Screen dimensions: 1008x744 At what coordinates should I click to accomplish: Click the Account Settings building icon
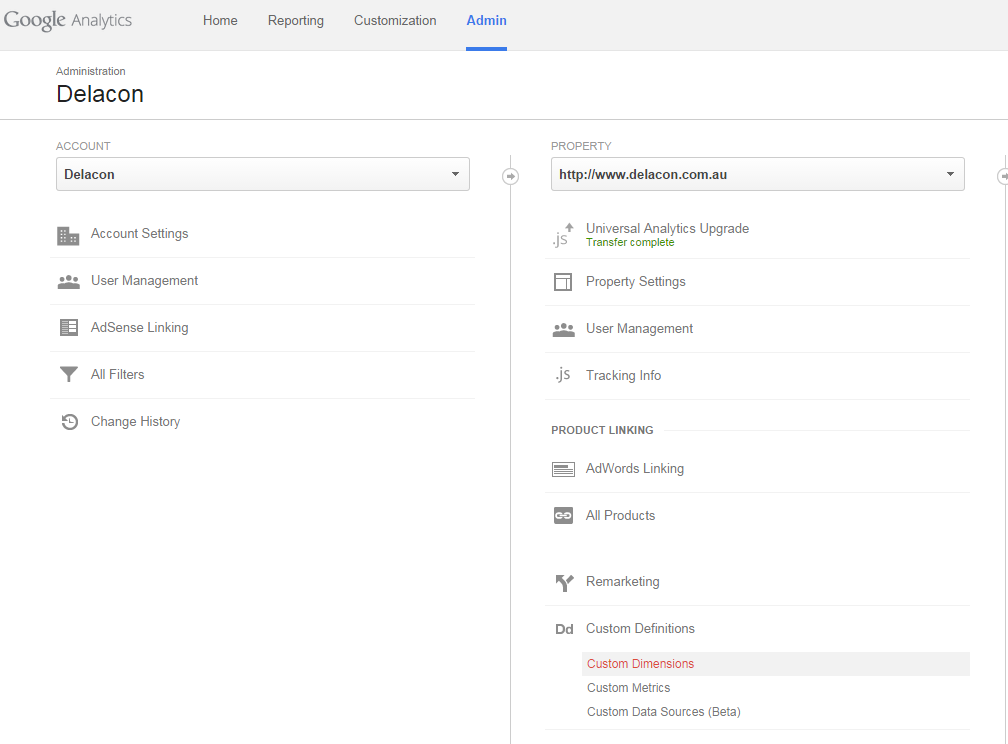pyautogui.click(x=68, y=236)
